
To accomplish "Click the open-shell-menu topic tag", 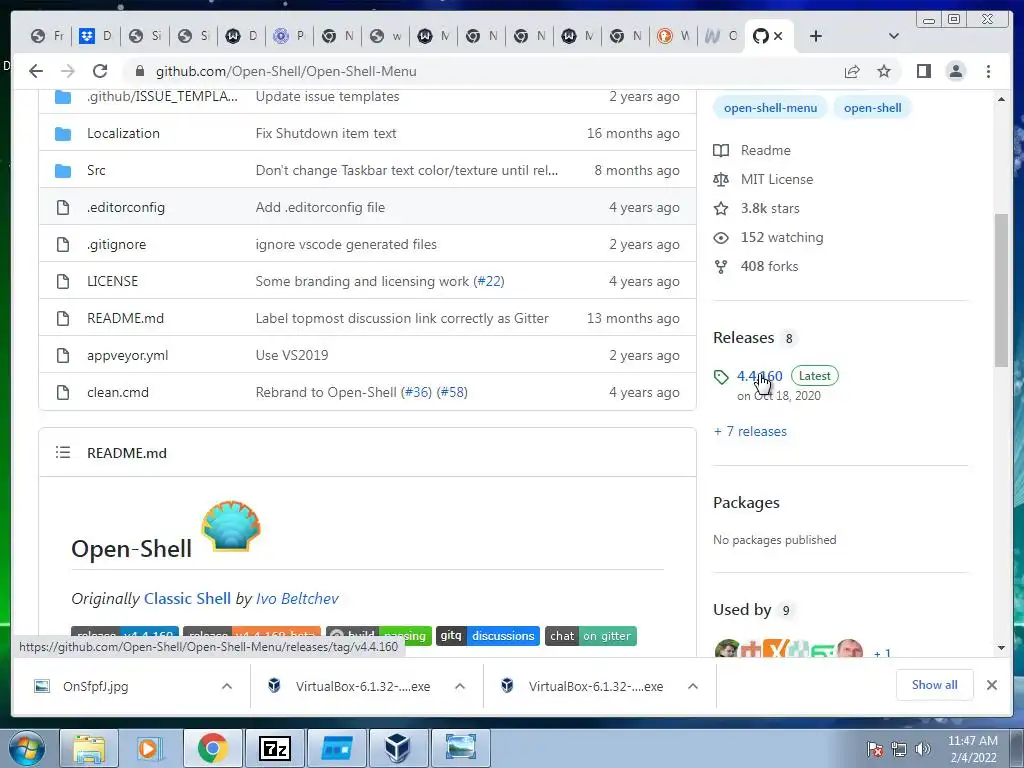I will 770,108.
